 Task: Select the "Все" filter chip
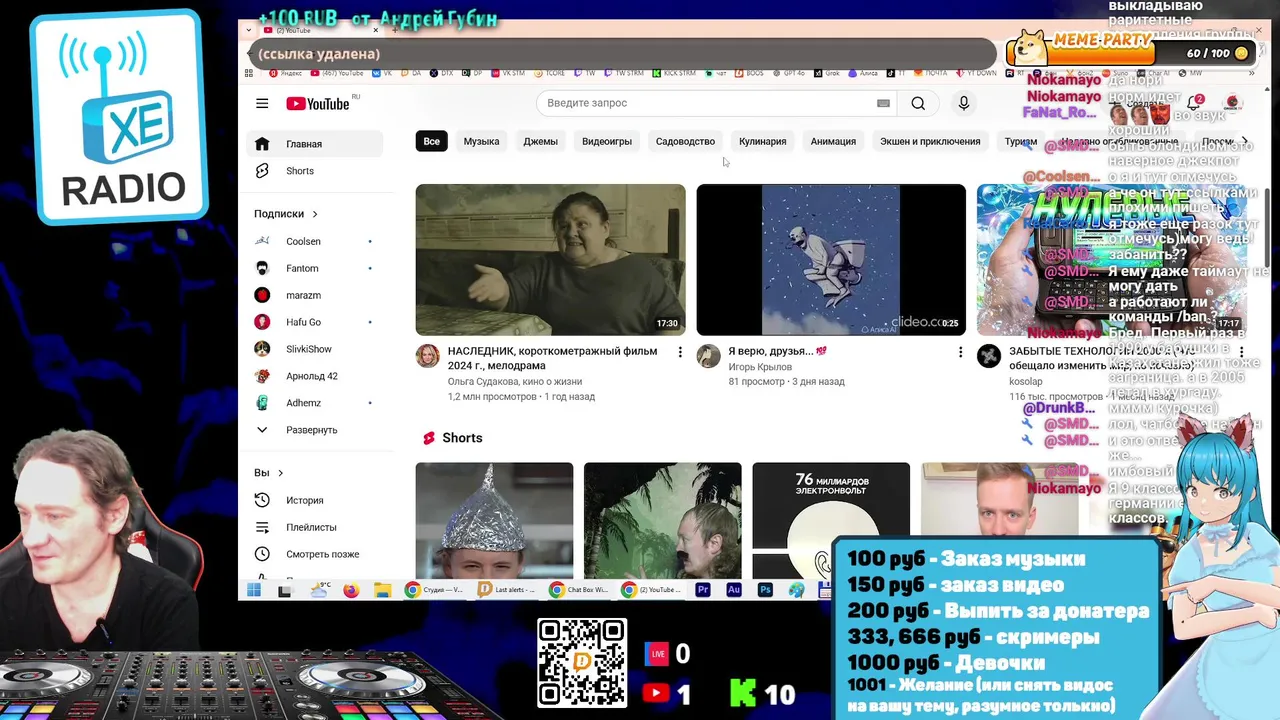pos(431,141)
